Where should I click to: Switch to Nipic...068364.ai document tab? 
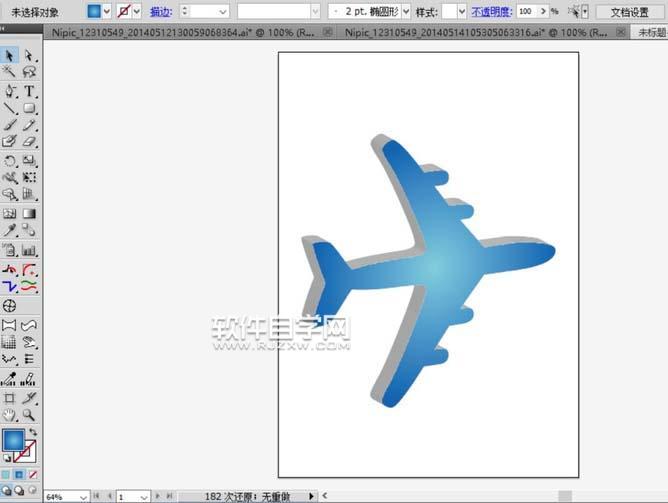click(x=183, y=32)
